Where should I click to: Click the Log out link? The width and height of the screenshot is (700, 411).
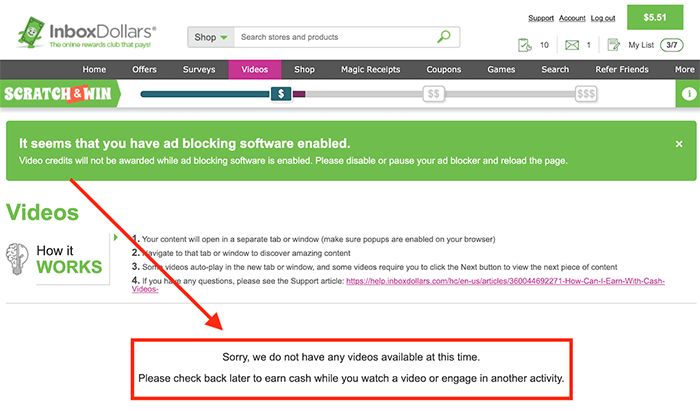603,18
